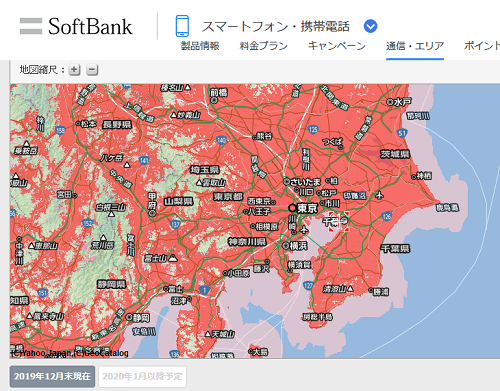Click the airplane icon near 印旛沼

tap(379, 195)
